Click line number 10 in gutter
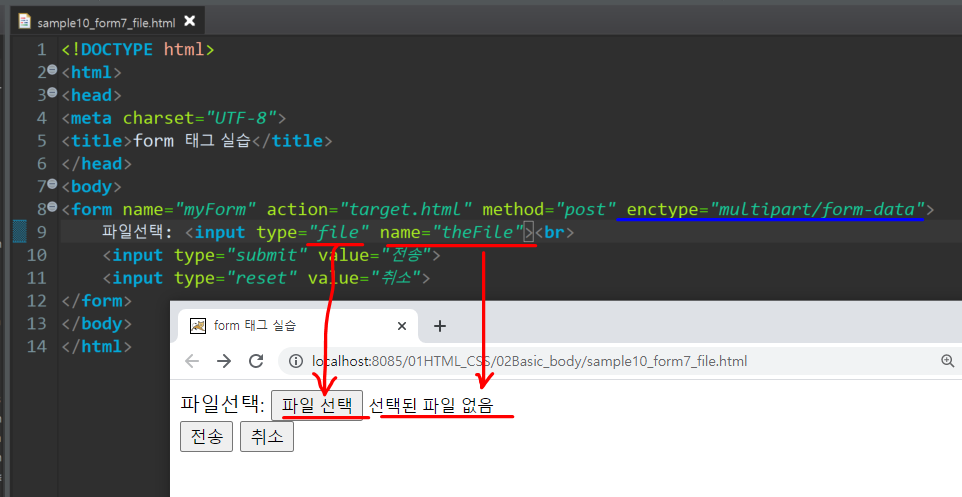 (37, 255)
